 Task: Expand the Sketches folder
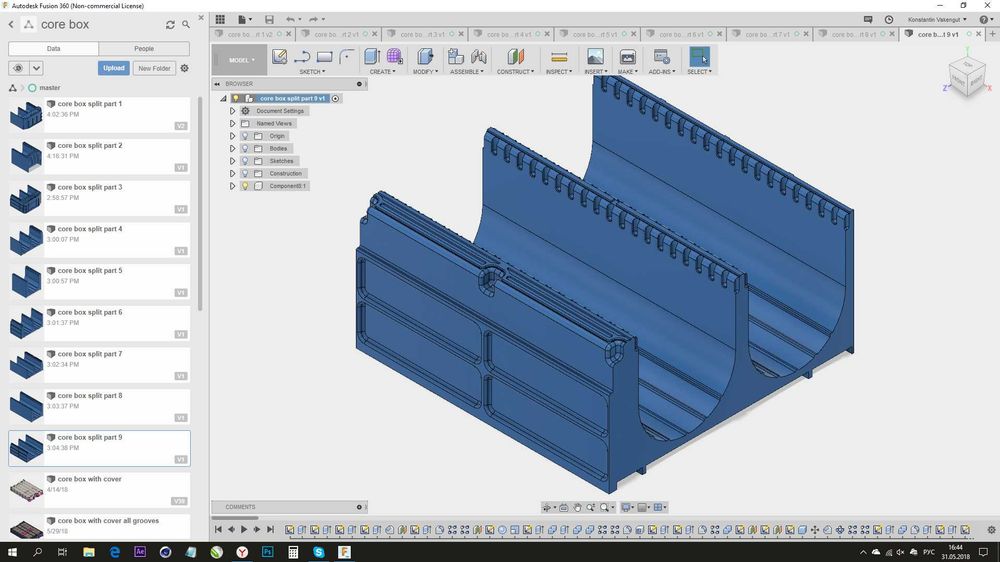(233, 161)
